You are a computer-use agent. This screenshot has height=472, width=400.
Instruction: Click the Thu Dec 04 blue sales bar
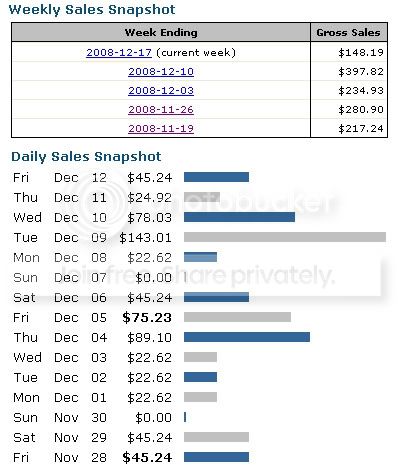point(247,337)
